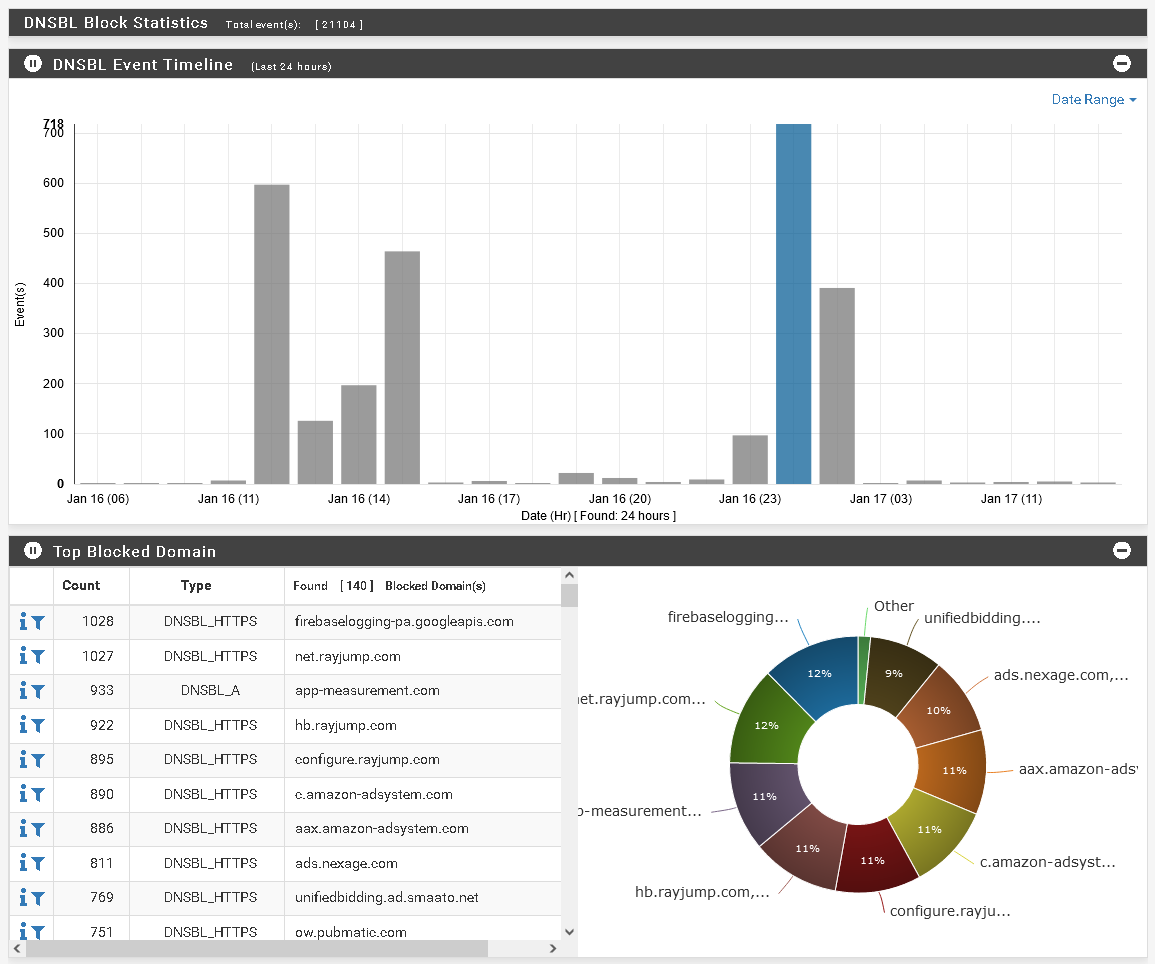Viewport: 1155px width, 964px height.
Task: Click filter icon for aax.amazon-adsystem.com
Action: click(x=38, y=829)
